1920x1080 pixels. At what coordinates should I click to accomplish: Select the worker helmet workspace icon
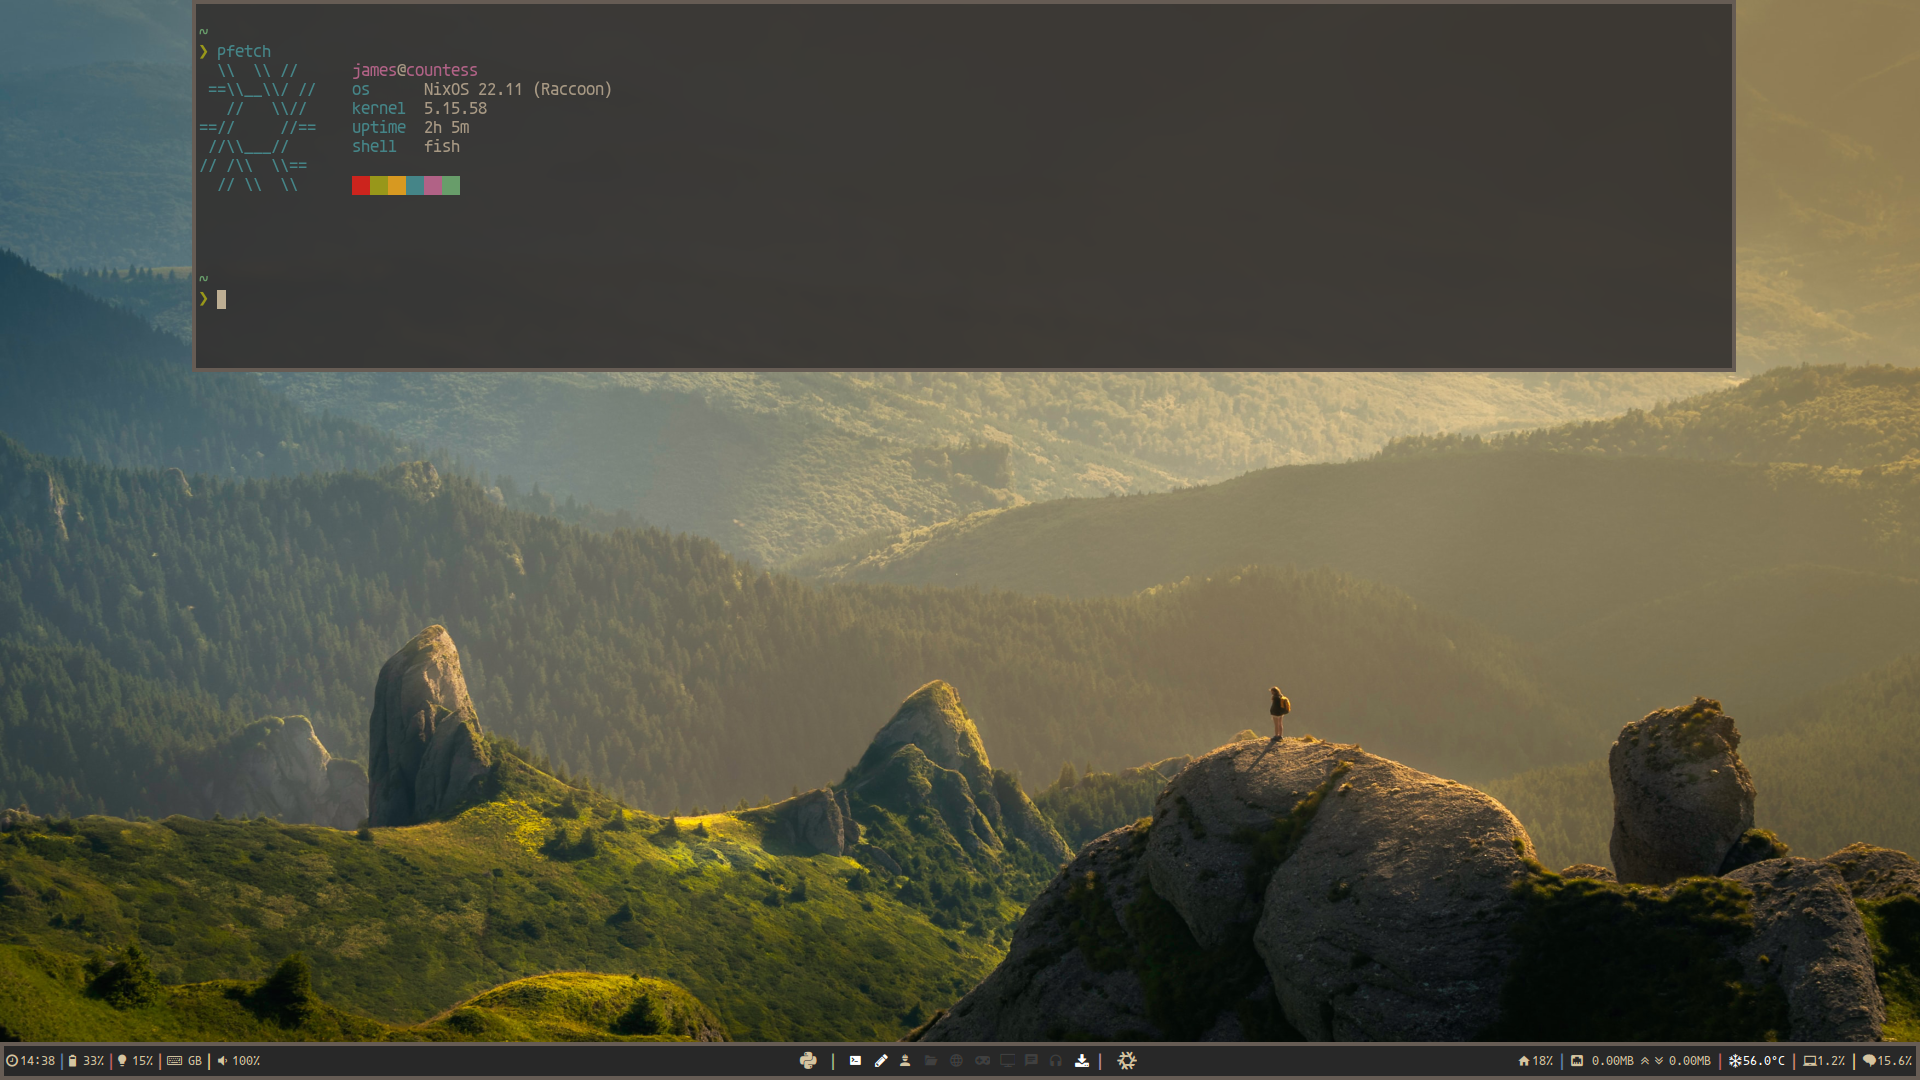pyautogui.click(x=905, y=1061)
